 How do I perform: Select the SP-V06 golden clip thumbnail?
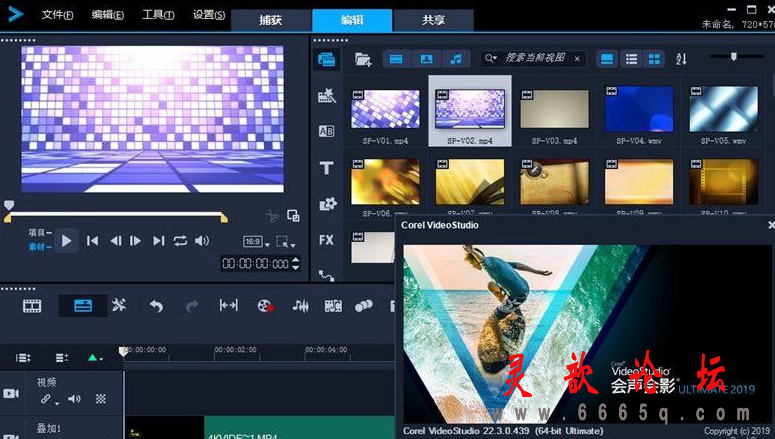(385, 182)
